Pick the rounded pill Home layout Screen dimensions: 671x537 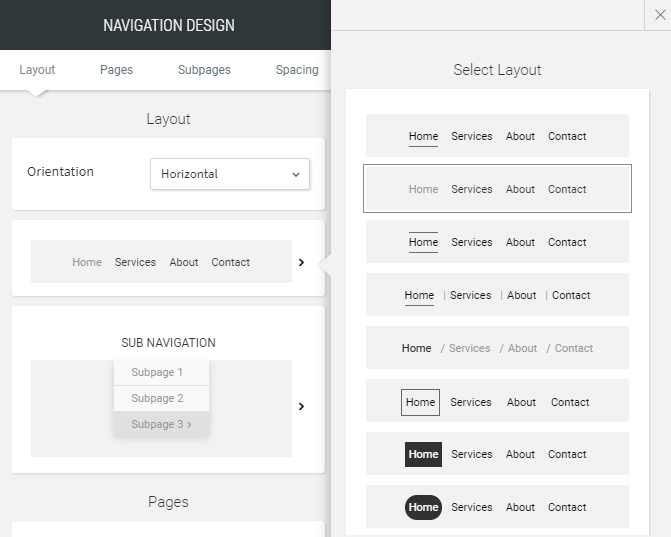[x=497, y=507]
